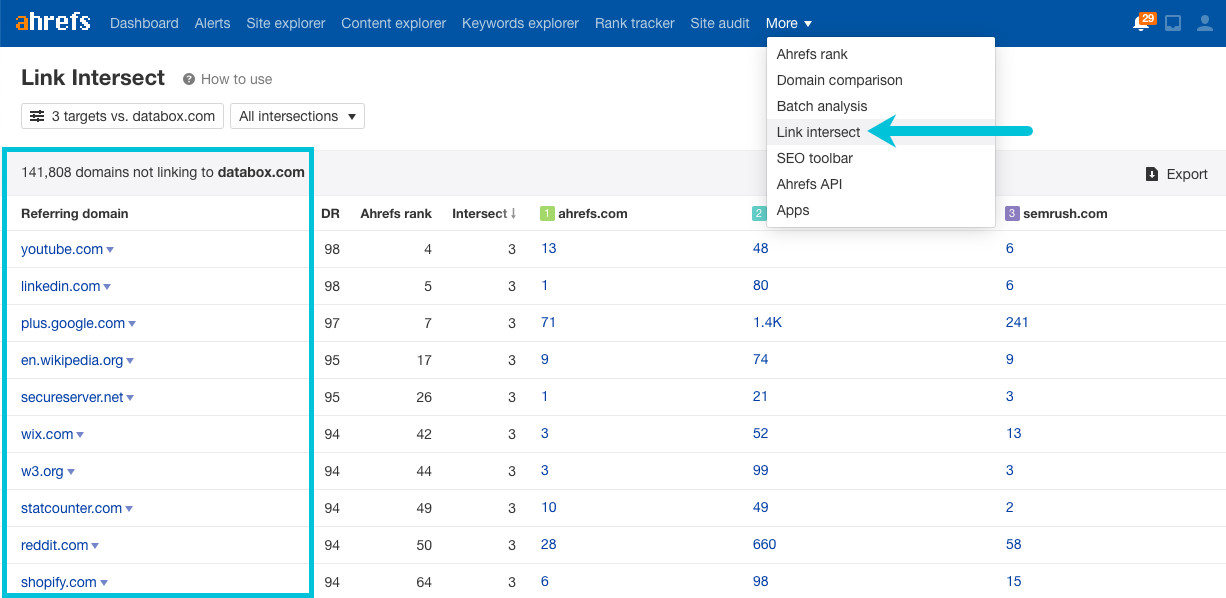Click the Ahrefs logo
Screen dimensions: 1226x598
[x=53, y=22]
